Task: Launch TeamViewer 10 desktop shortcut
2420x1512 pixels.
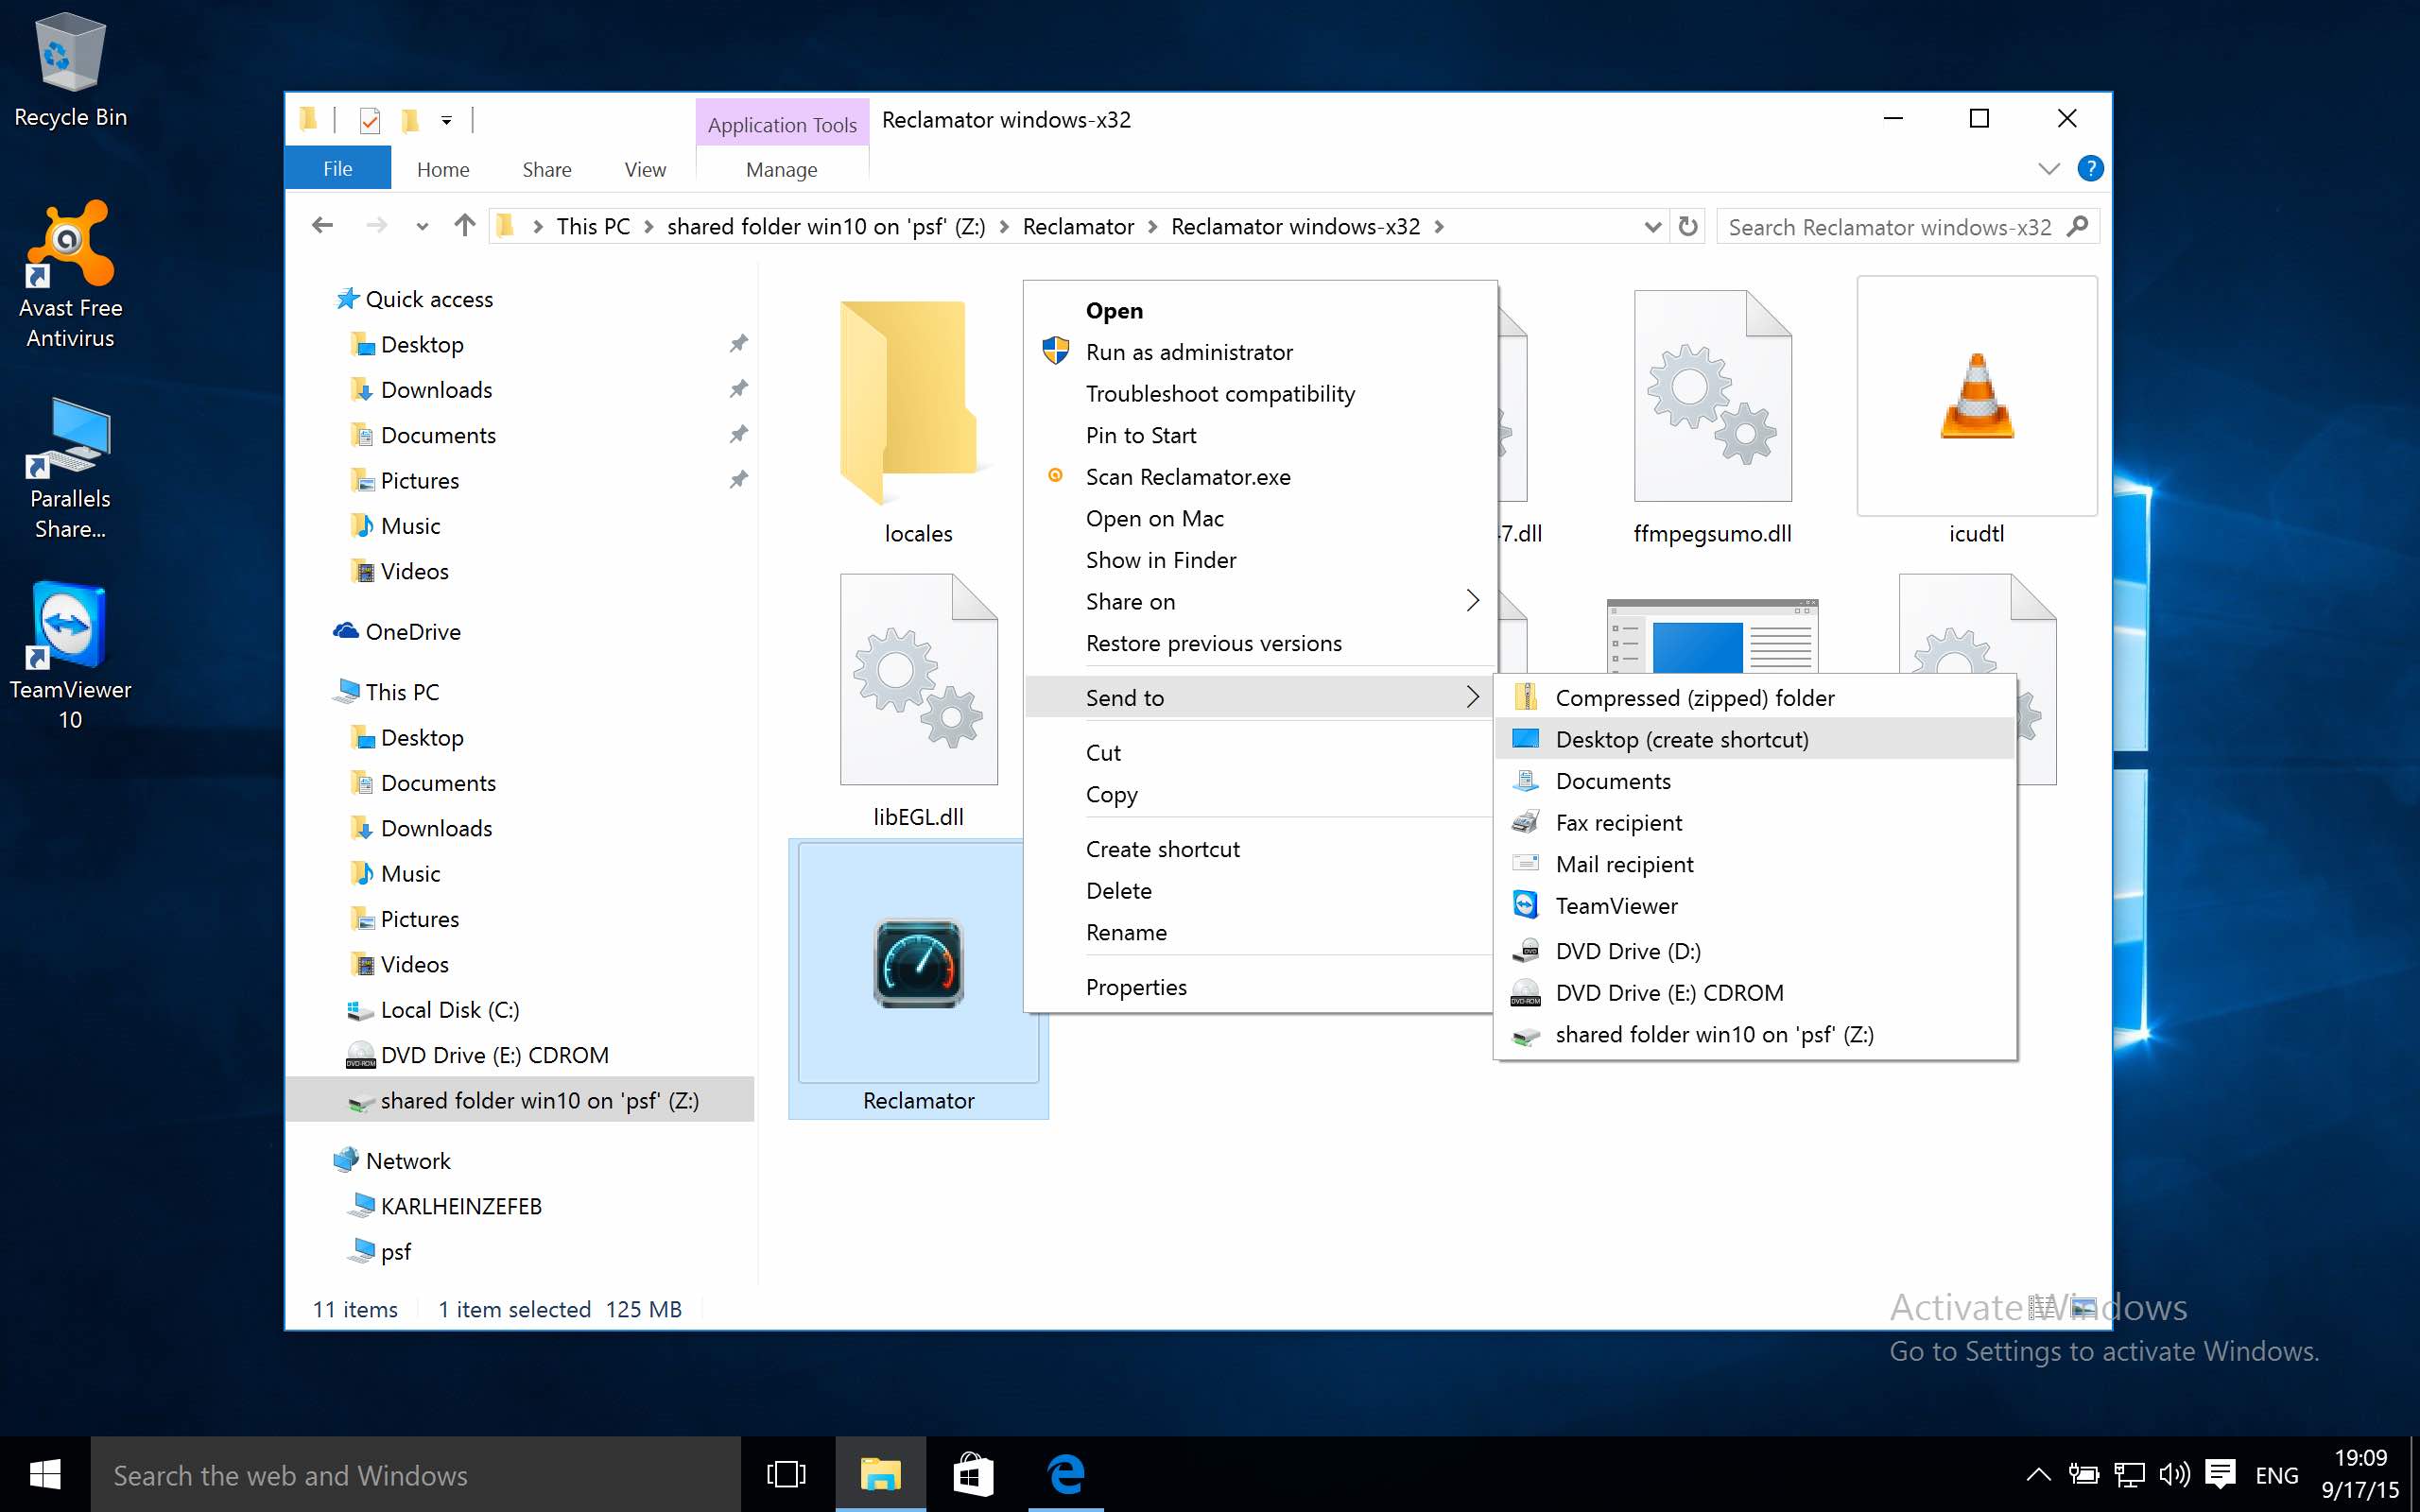Action: 70,656
